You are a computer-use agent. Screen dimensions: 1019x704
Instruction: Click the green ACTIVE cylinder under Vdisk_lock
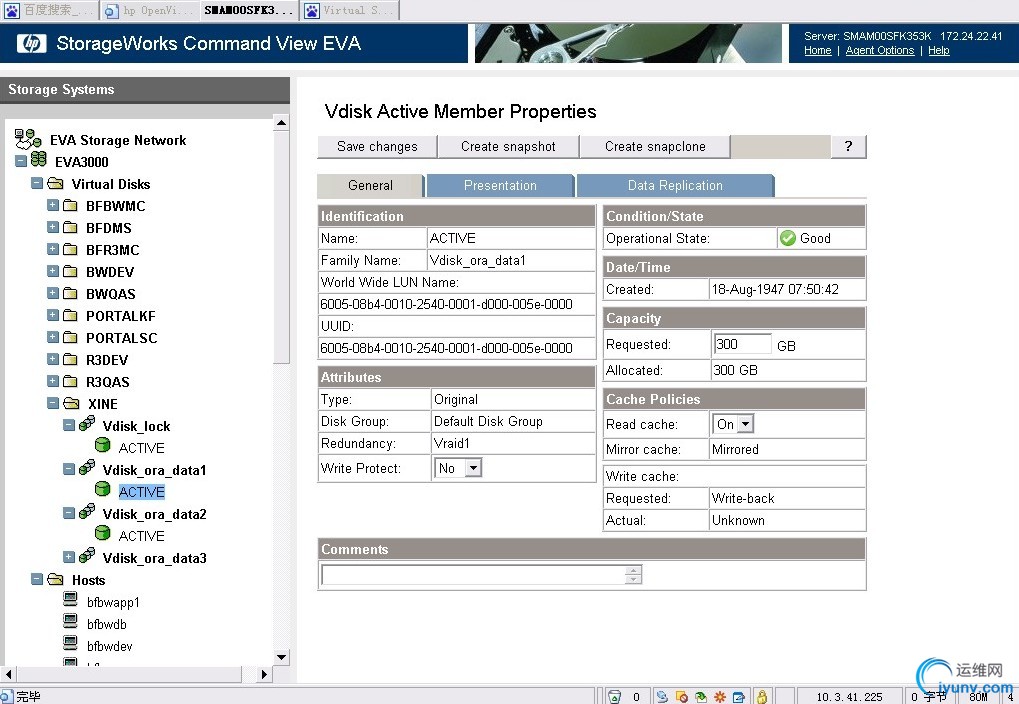(103, 445)
